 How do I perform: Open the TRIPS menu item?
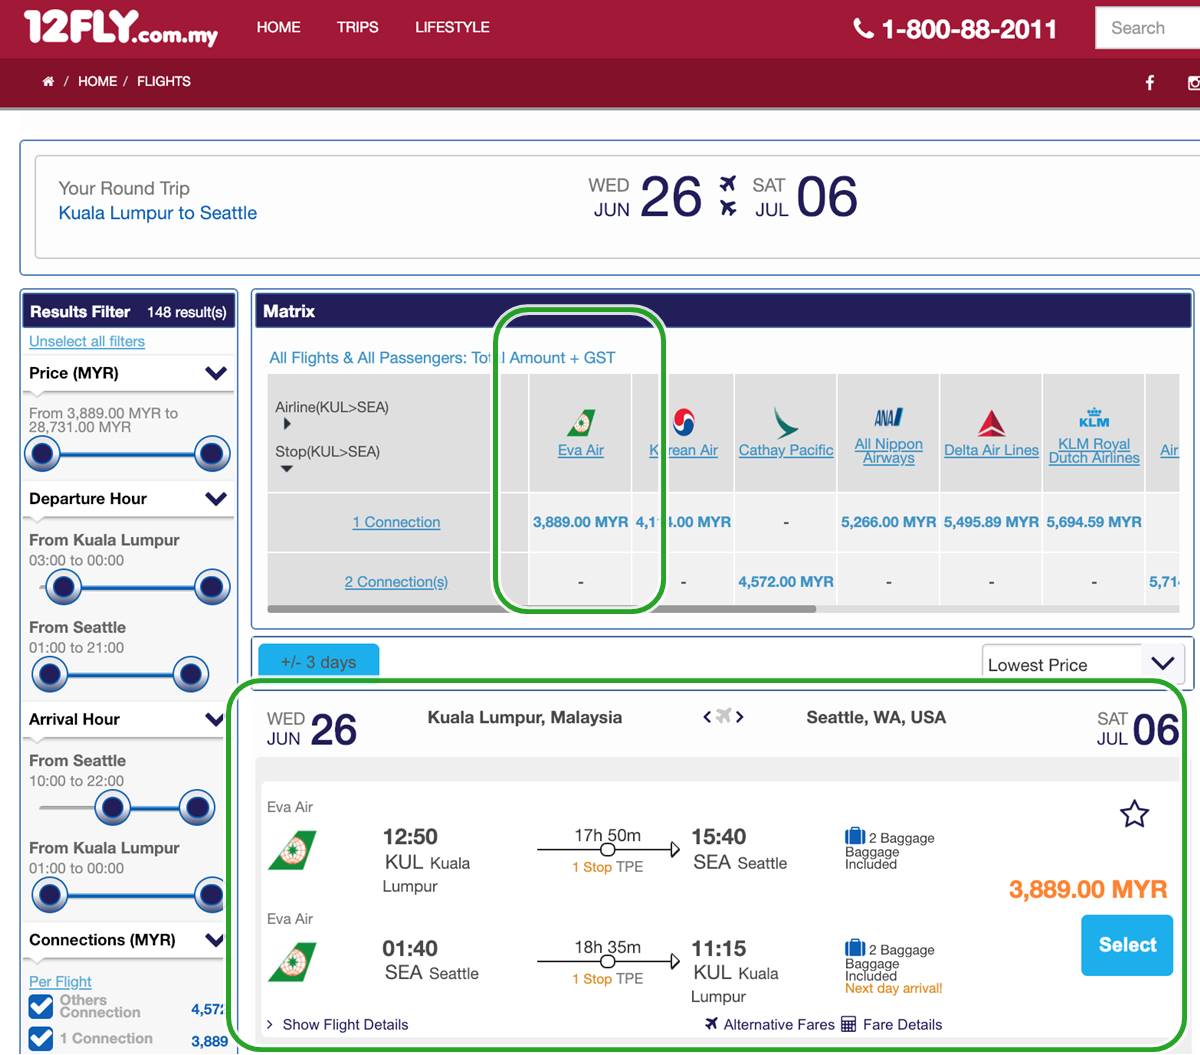click(357, 27)
